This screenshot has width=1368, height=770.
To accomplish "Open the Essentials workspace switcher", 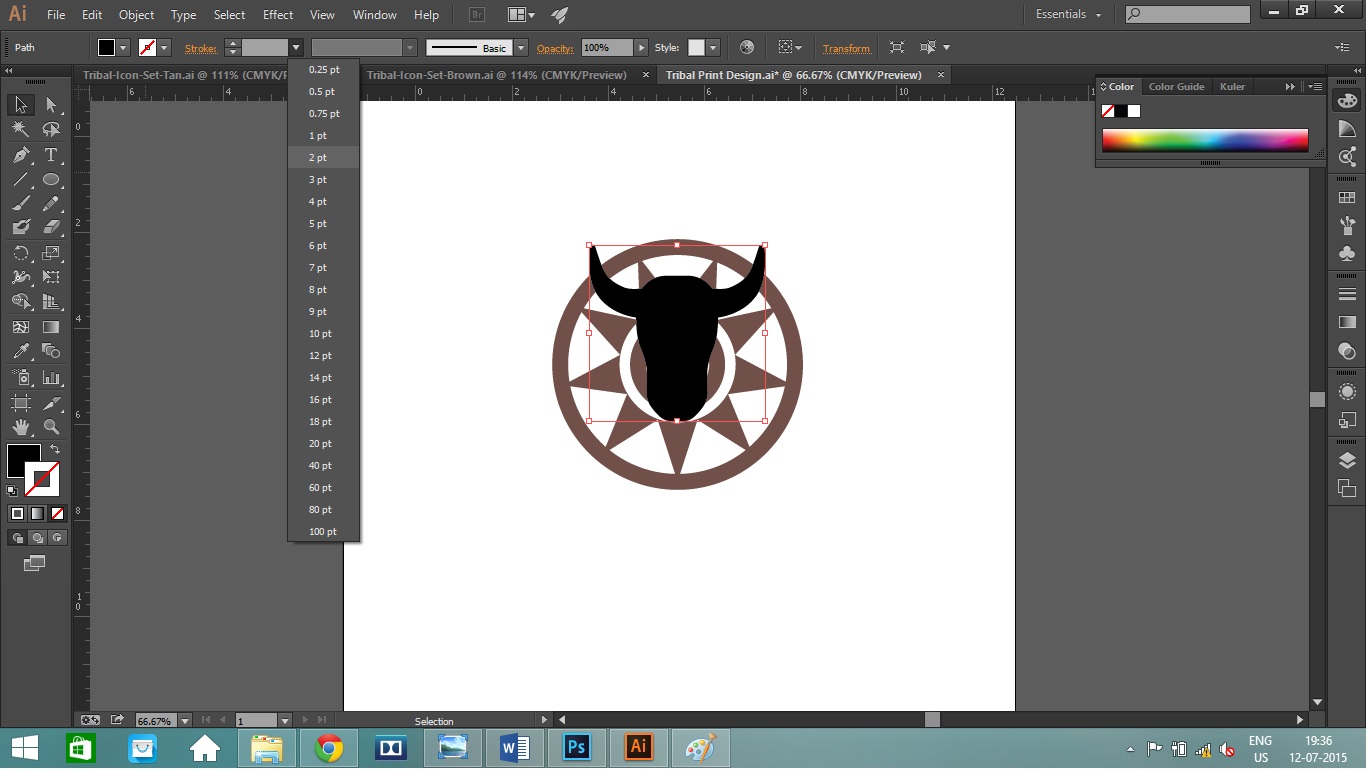I will tap(1068, 15).
